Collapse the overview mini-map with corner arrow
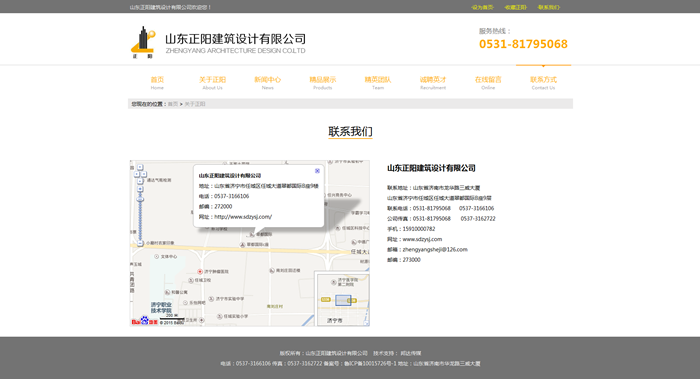Screen dimensions: 700x379 [366, 323]
